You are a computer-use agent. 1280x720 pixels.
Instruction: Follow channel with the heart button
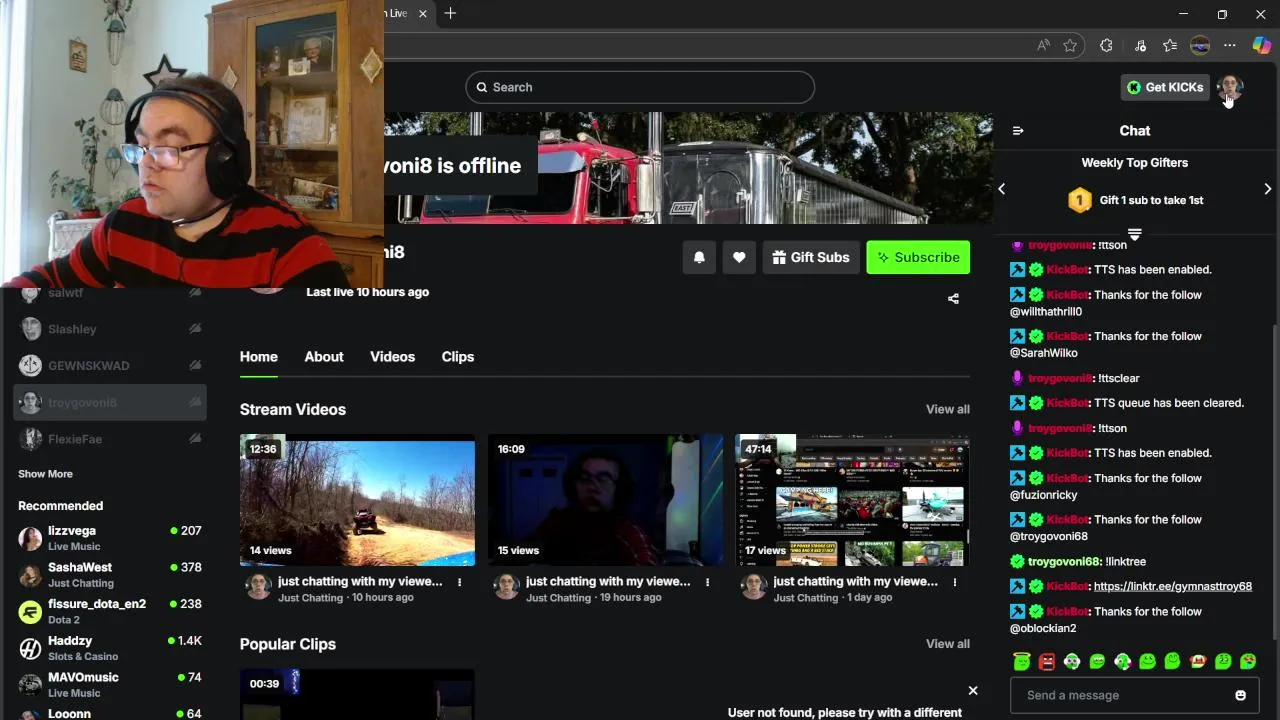(739, 257)
